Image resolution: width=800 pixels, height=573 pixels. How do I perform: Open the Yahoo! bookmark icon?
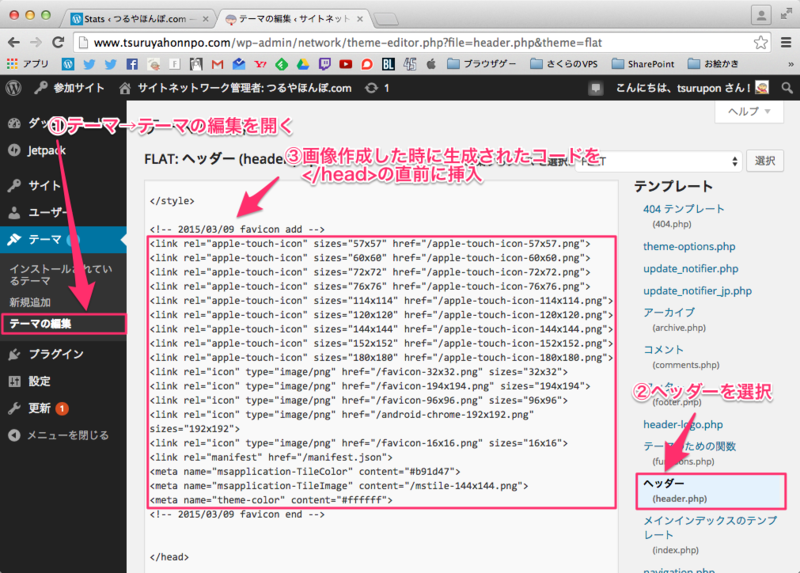[x=260, y=64]
